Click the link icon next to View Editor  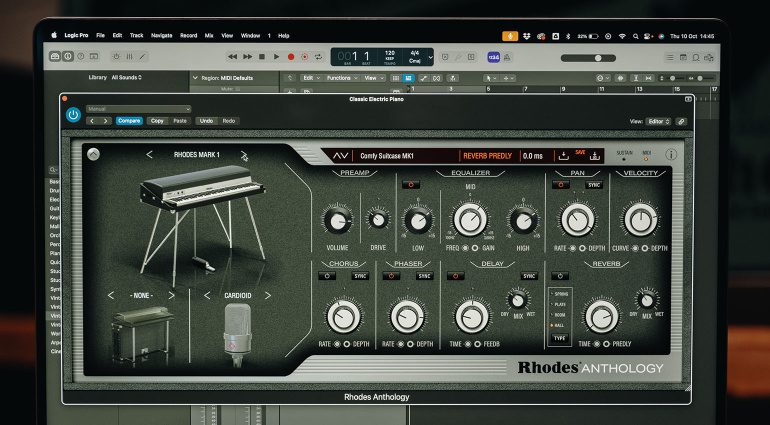tap(681, 120)
